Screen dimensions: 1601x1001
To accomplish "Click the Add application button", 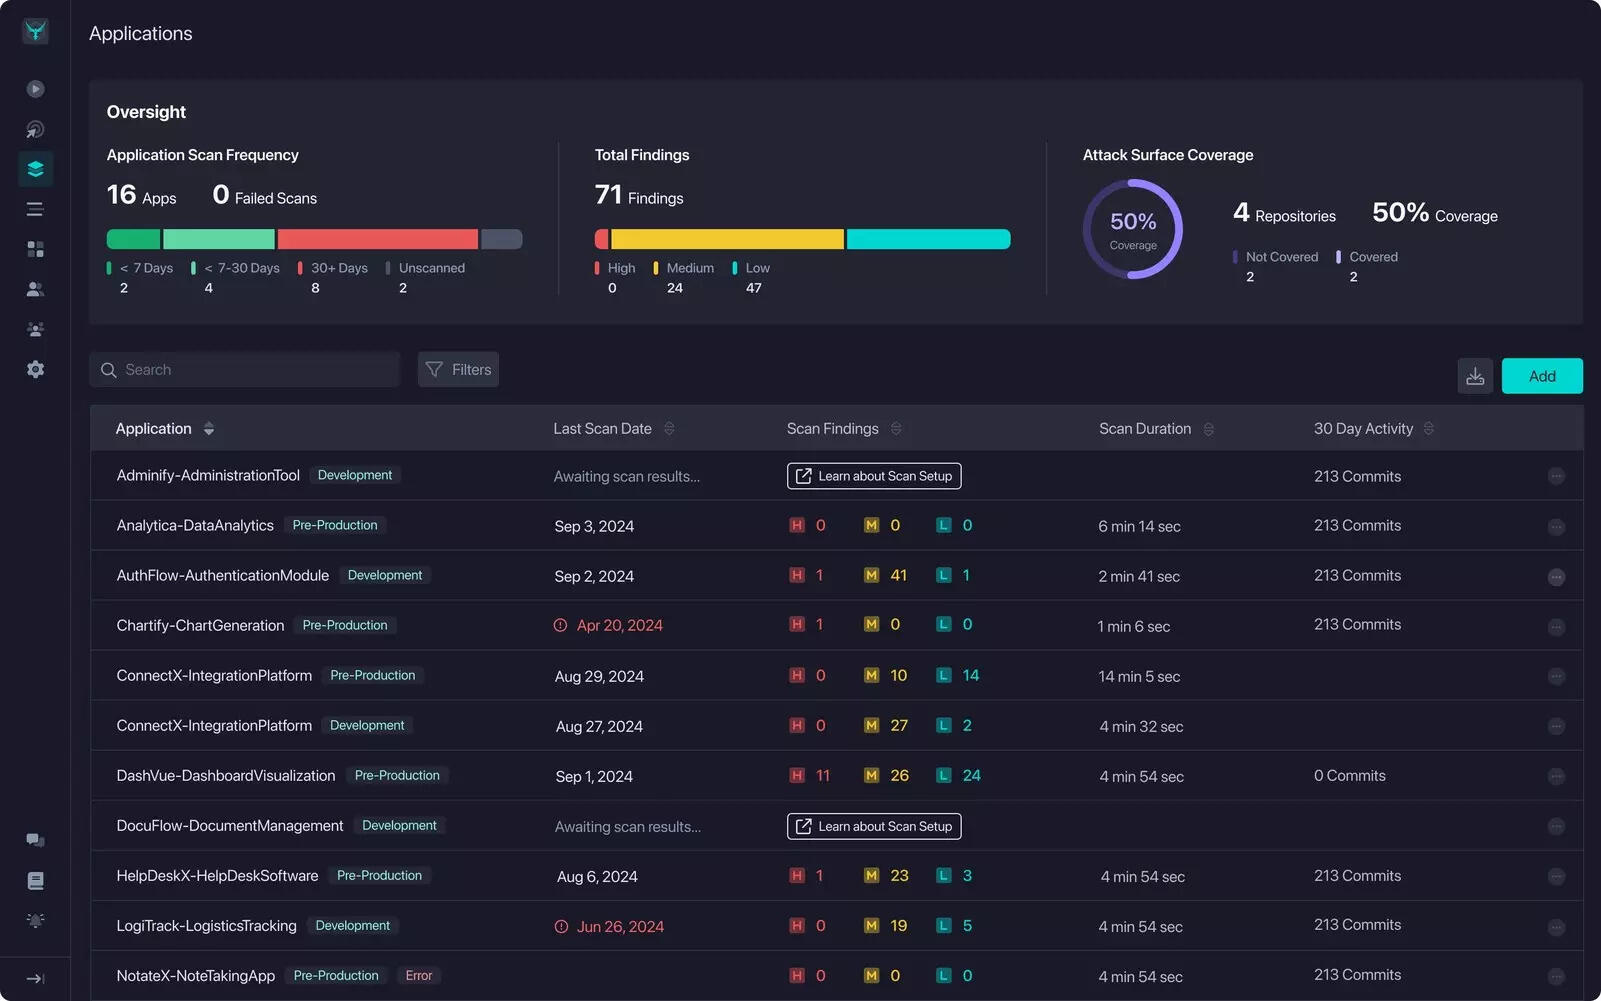I will coord(1541,376).
